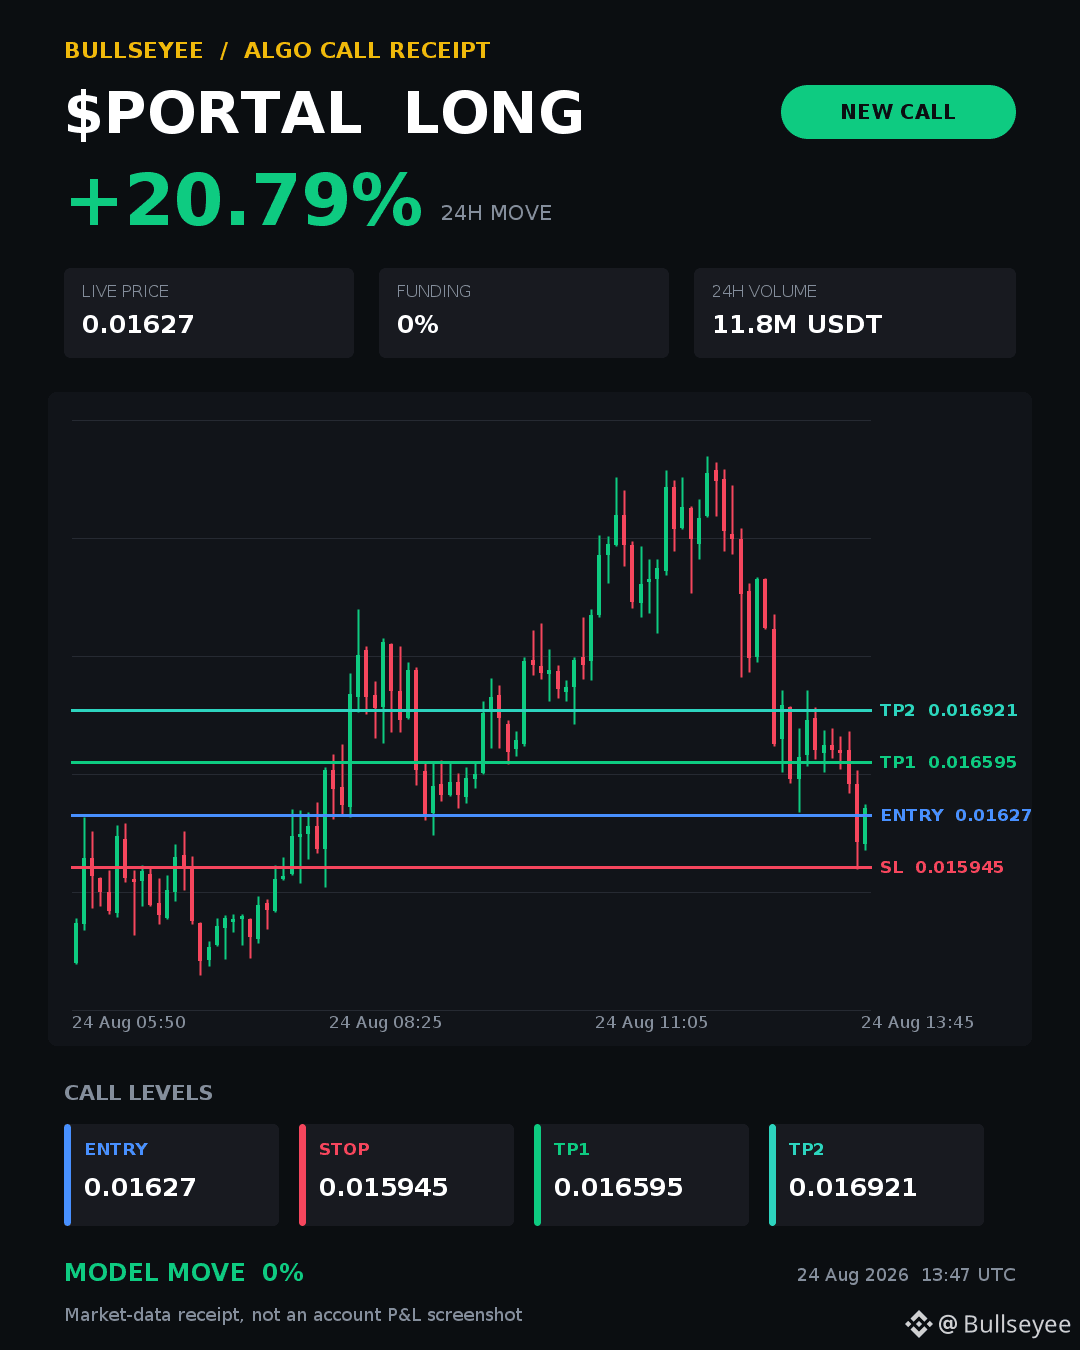The height and width of the screenshot is (1350, 1080).
Task: Click the market-data receipt disclaimer text
Action: tap(294, 1315)
